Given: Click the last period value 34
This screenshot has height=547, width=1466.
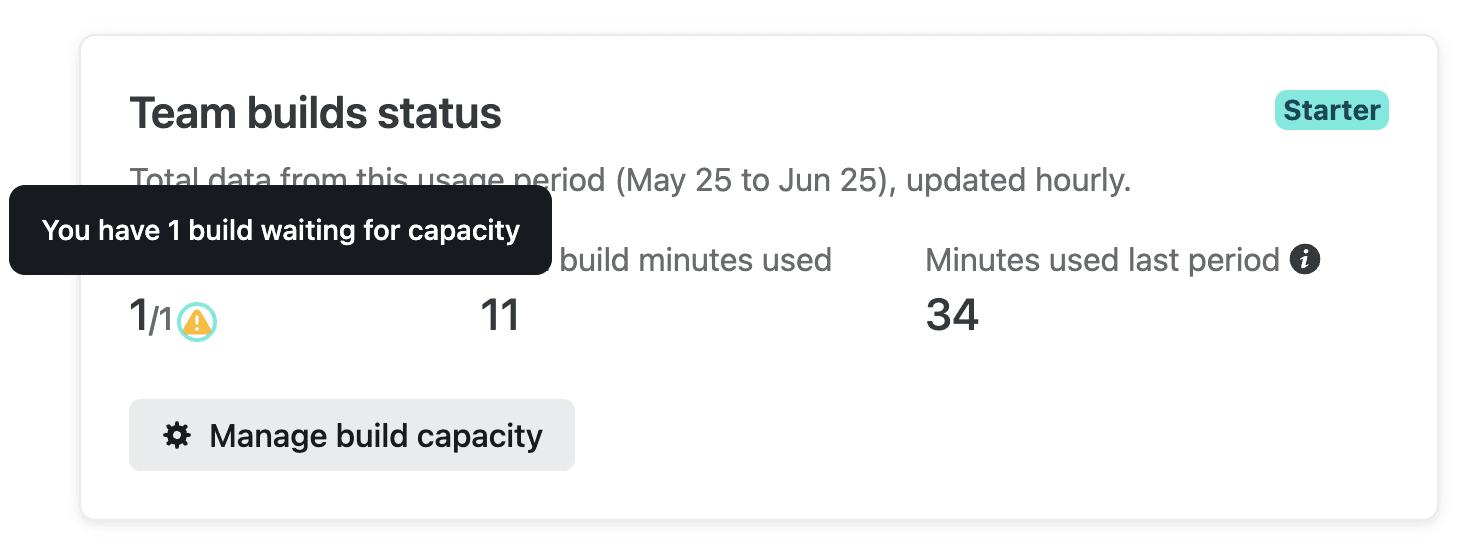Looking at the screenshot, I should click(x=951, y=316).
